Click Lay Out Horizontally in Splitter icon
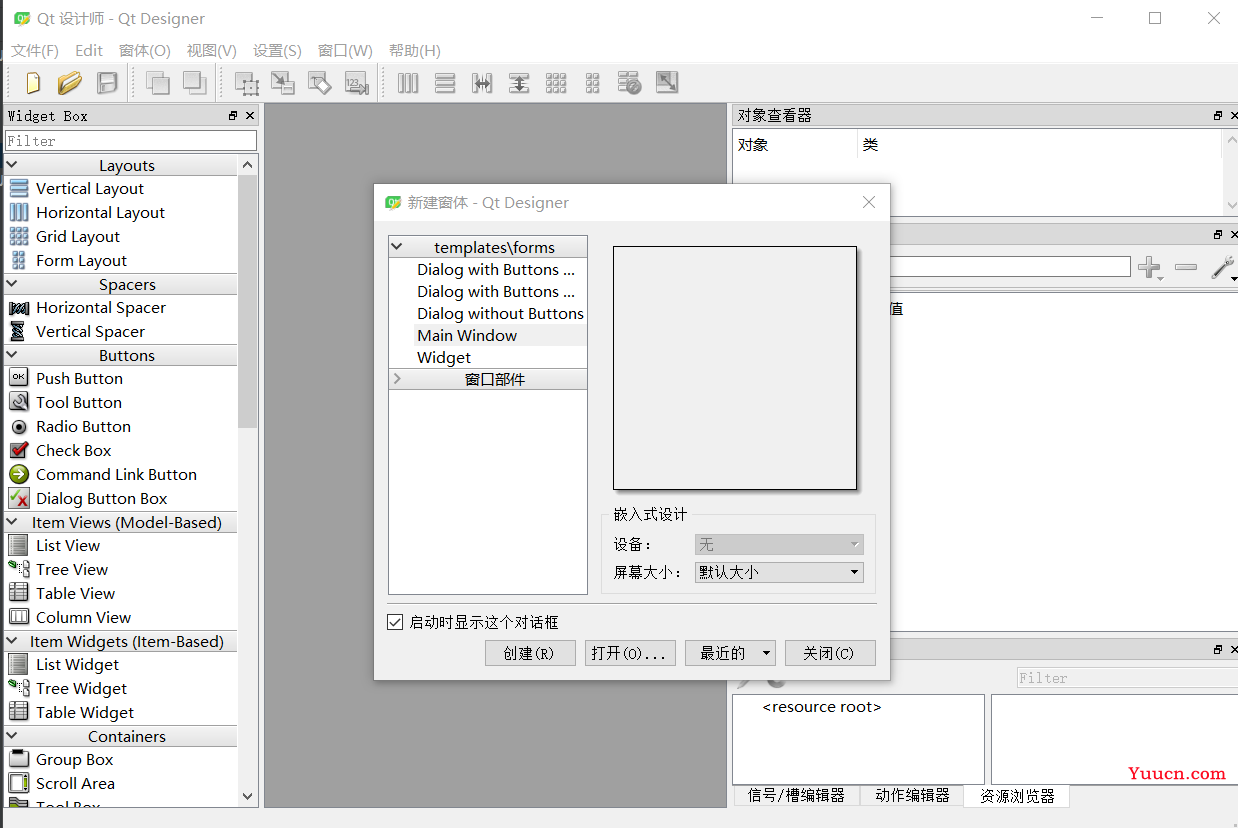Screen dimensions: 1238x828 (482, 83)
